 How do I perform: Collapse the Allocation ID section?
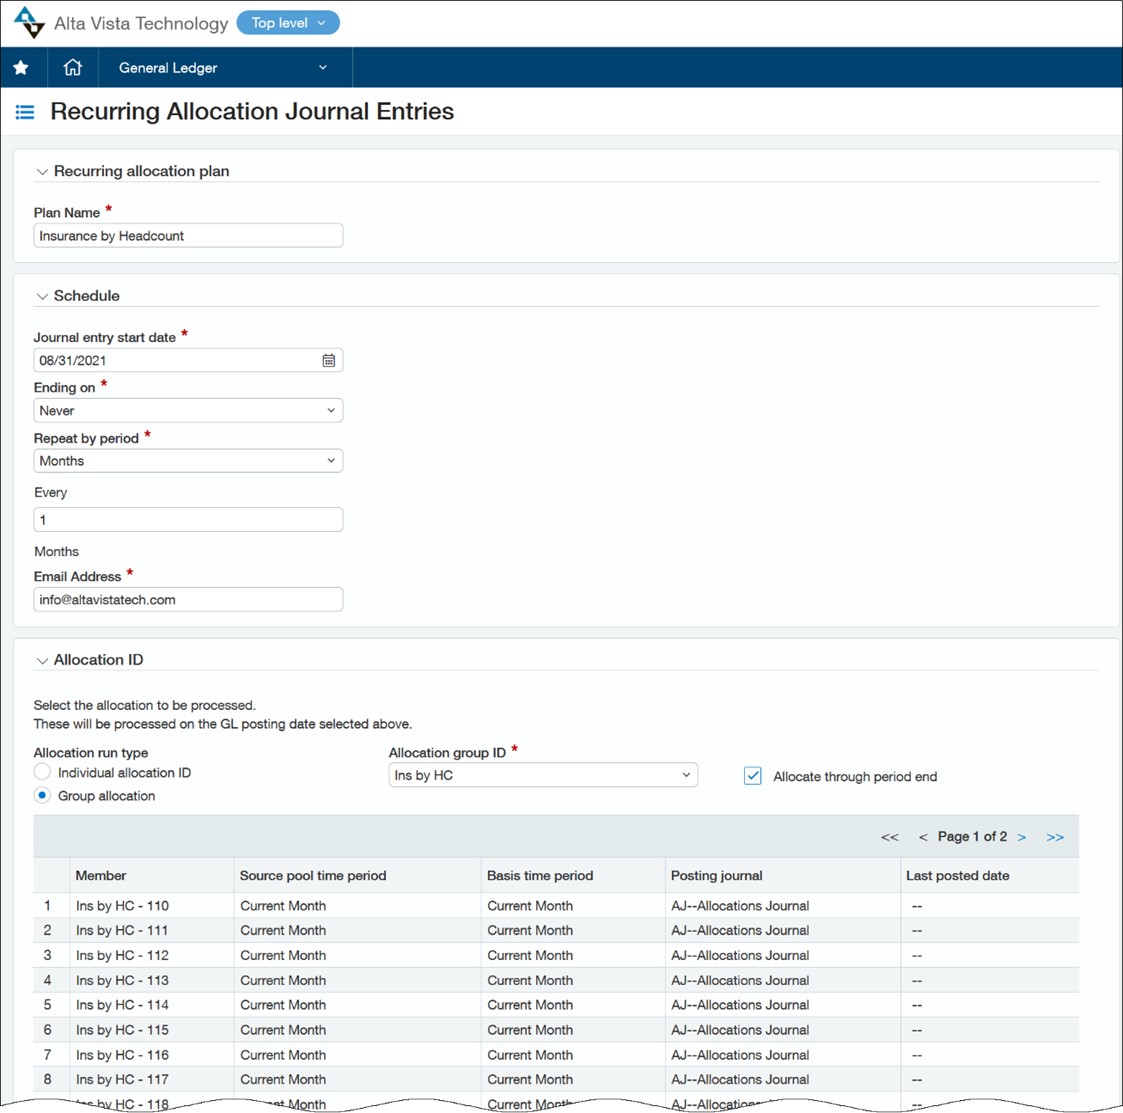click(x=42, y=660)
